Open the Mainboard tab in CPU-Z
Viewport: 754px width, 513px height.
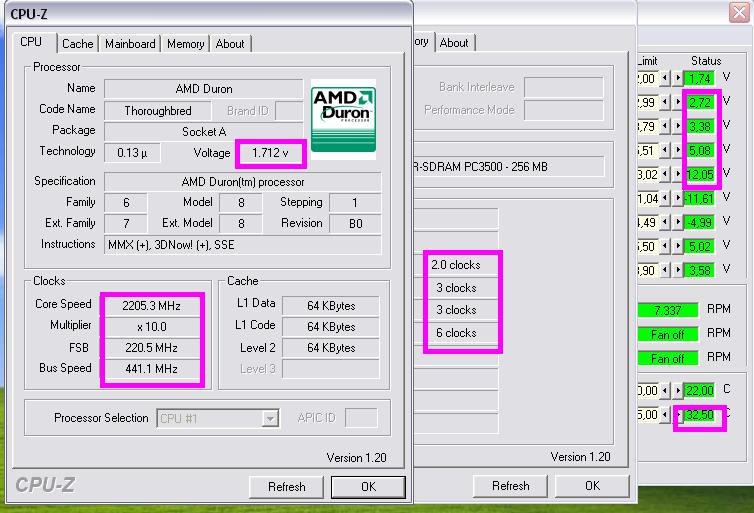click(130, 44)
